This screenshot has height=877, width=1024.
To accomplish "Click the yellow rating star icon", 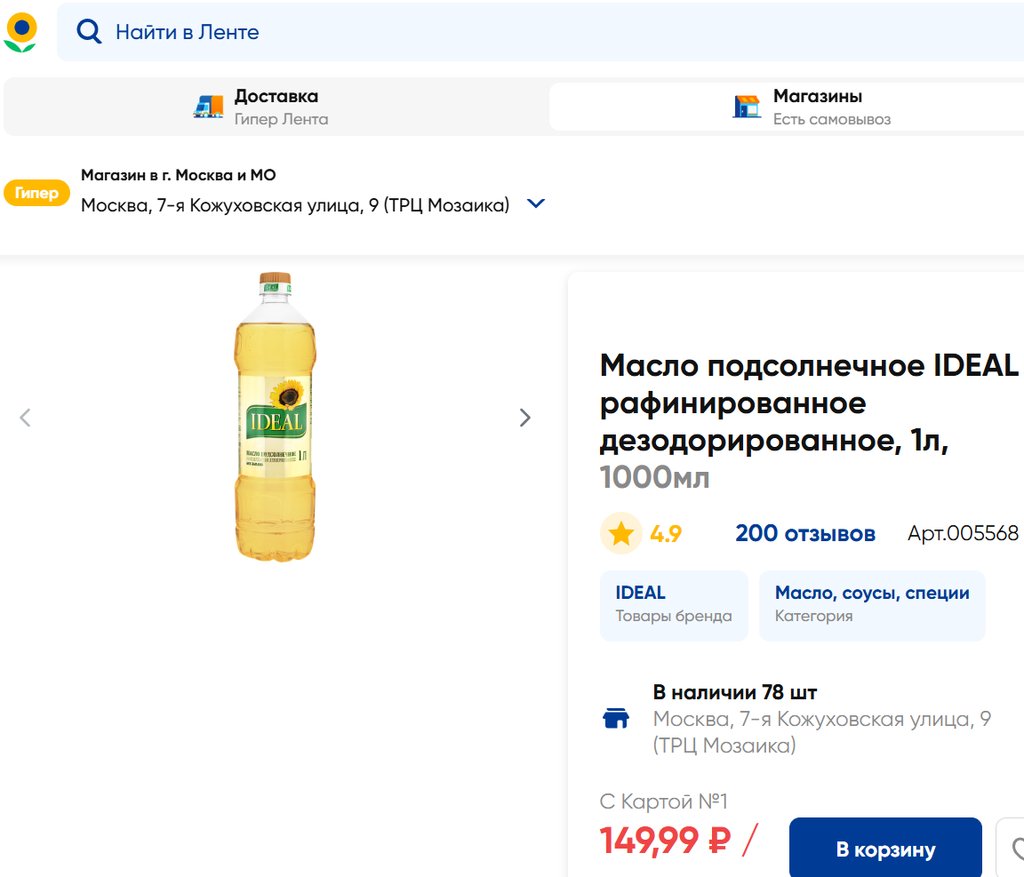I will (621, 533).
